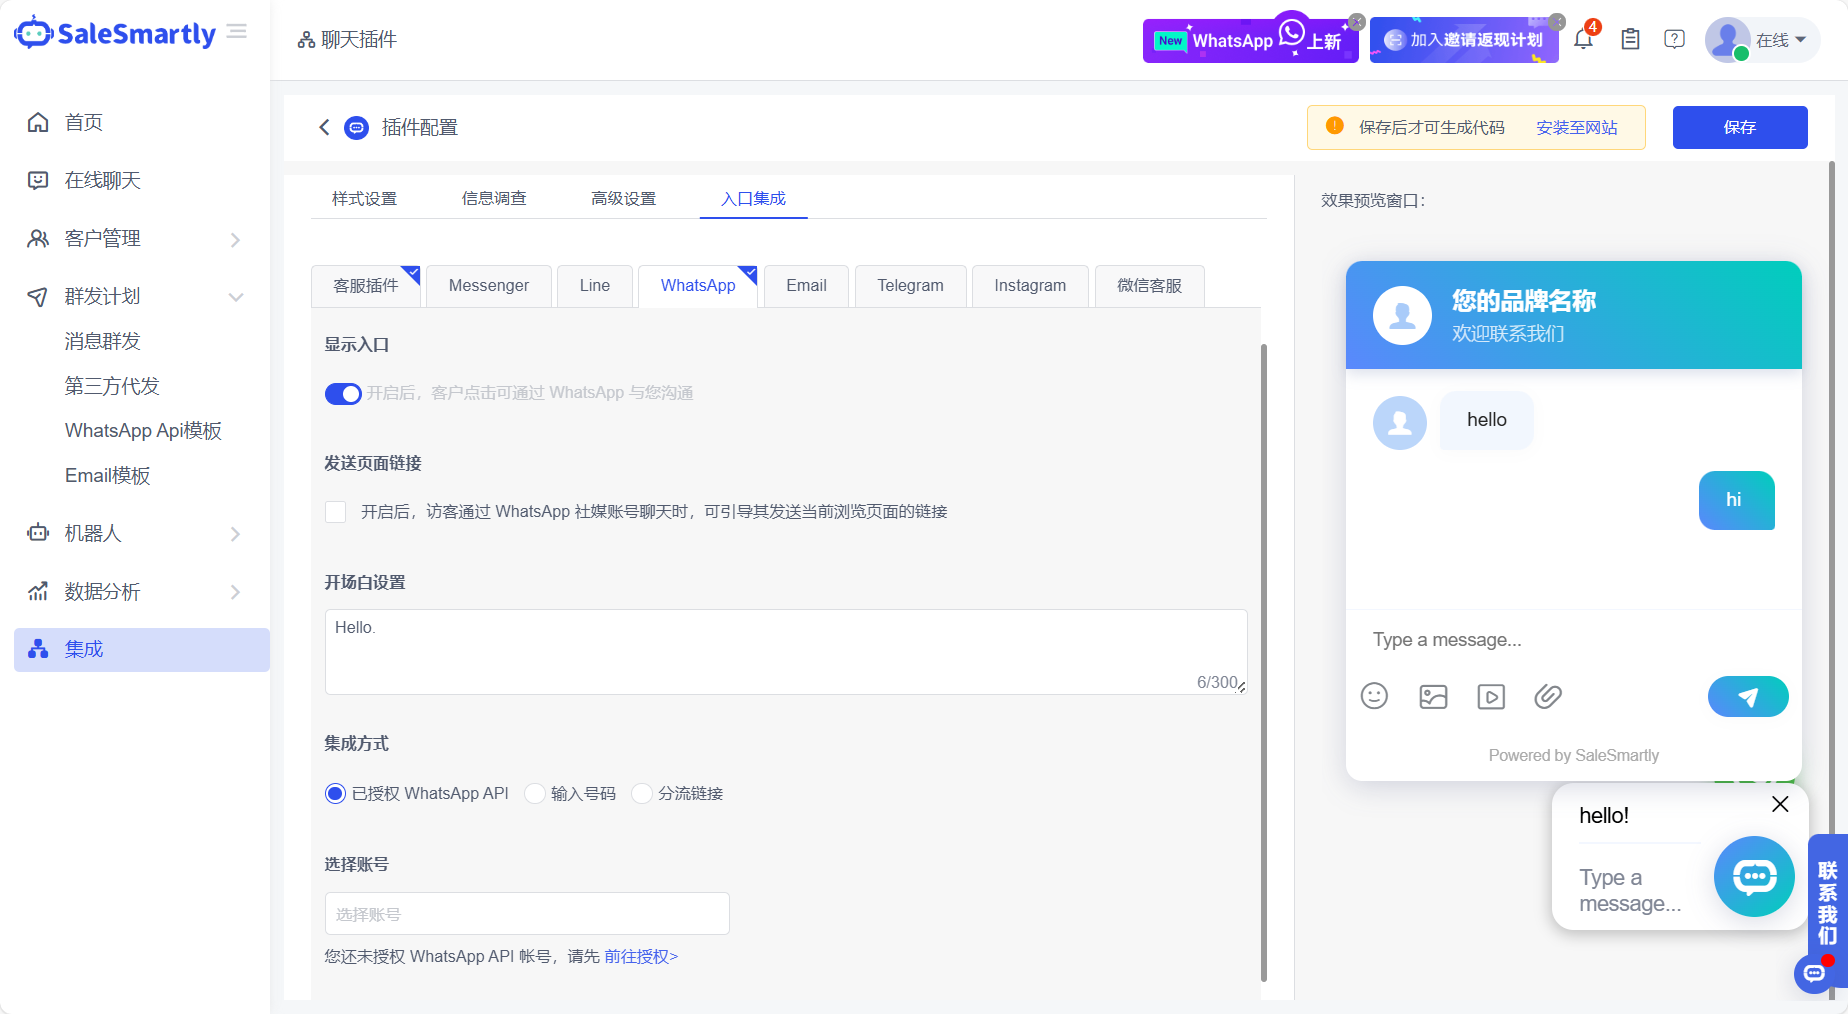Image resolution: width=1848 pixels, height=1014 pixels.
Task: Click the back arrow beside 插件配置
Action: click(324, 127)
